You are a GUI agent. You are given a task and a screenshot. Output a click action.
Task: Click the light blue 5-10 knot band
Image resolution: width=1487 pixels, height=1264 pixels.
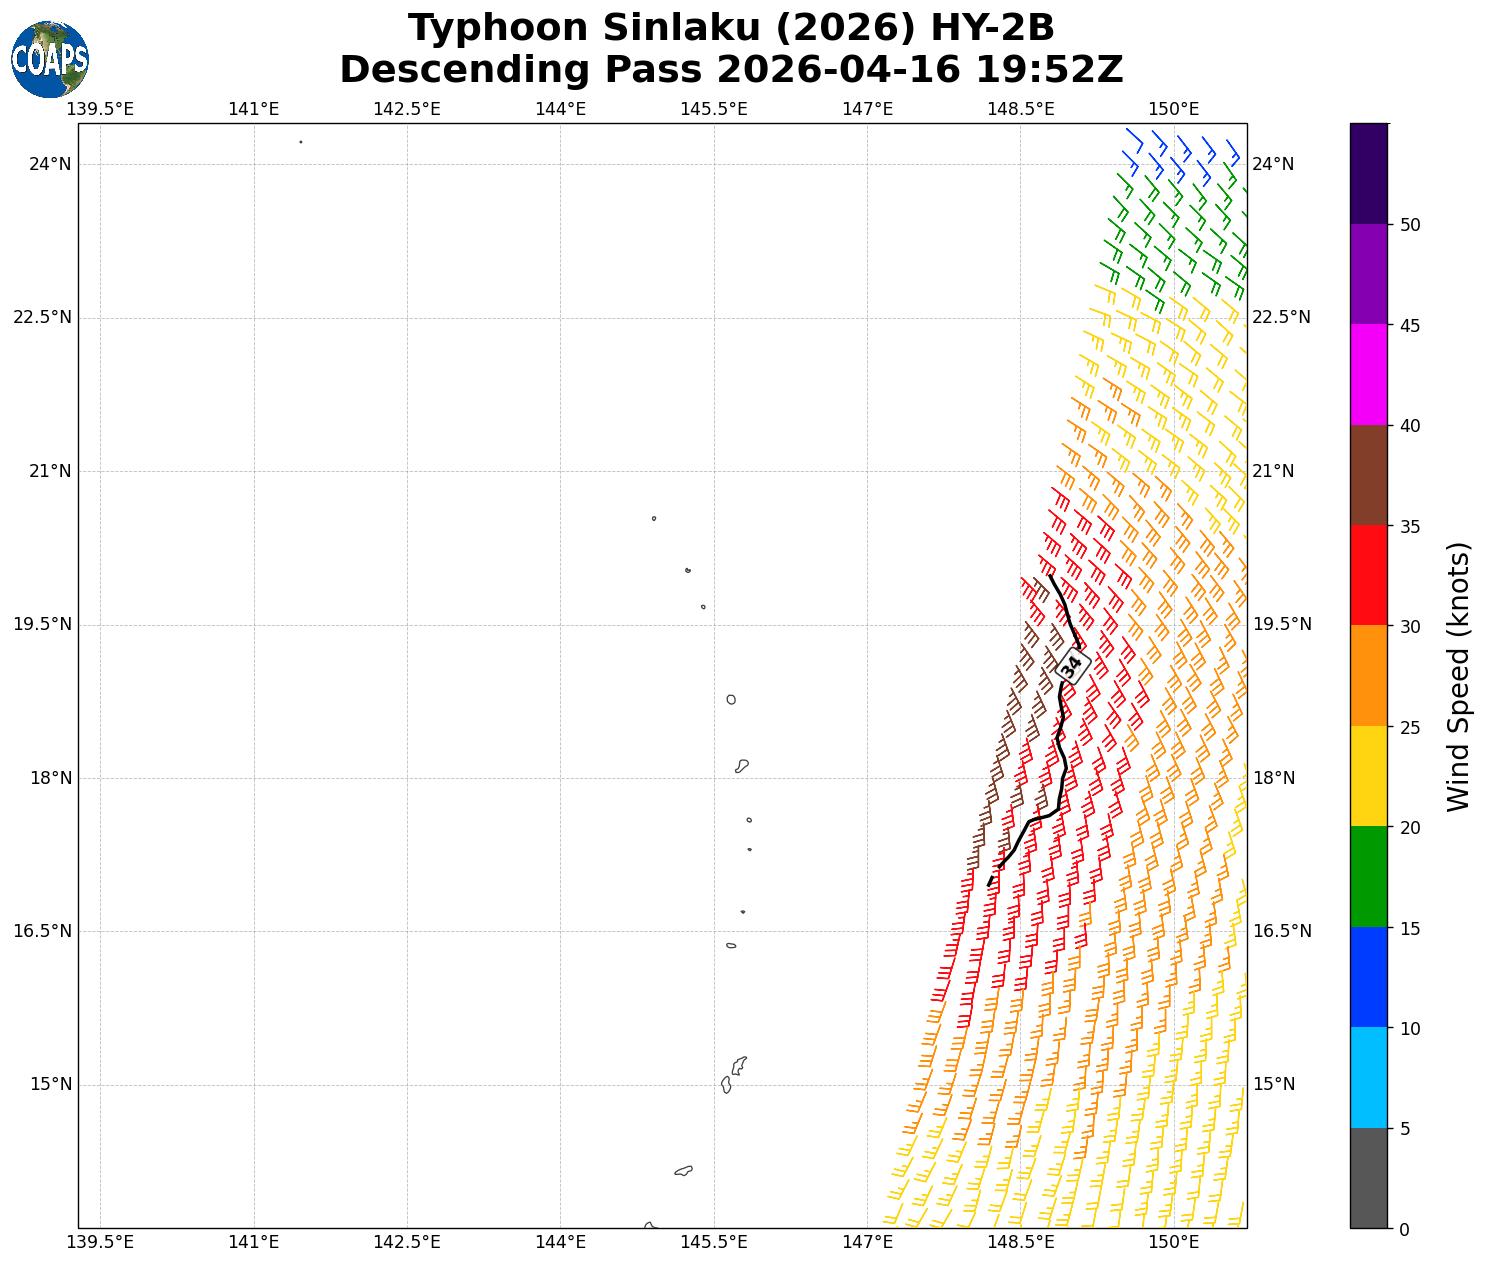(x=1368, y=1077)
